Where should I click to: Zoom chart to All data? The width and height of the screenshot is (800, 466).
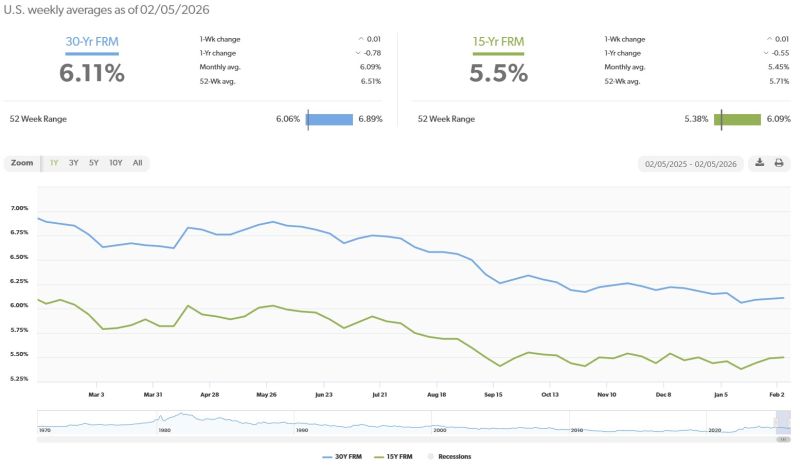(138, 163)
